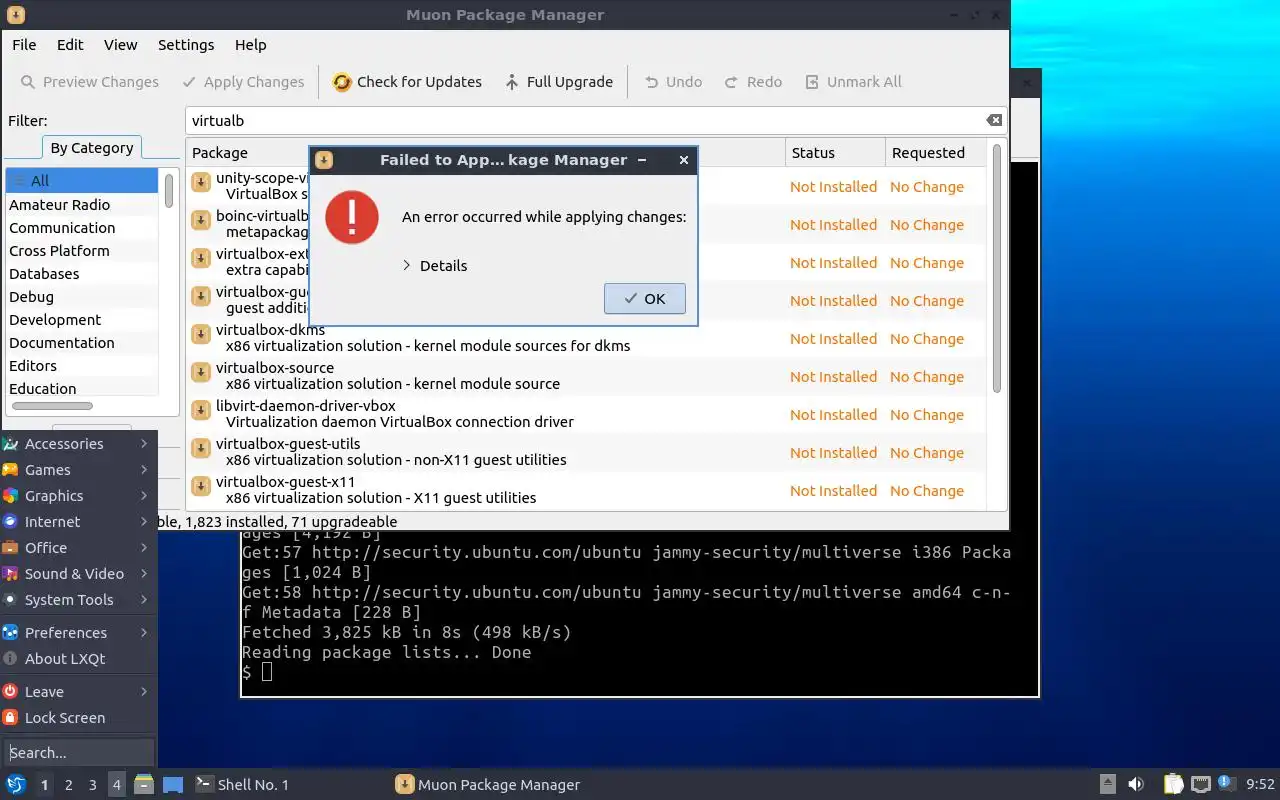
Task: Expand the Details section in error dialog
Action: 434,266
